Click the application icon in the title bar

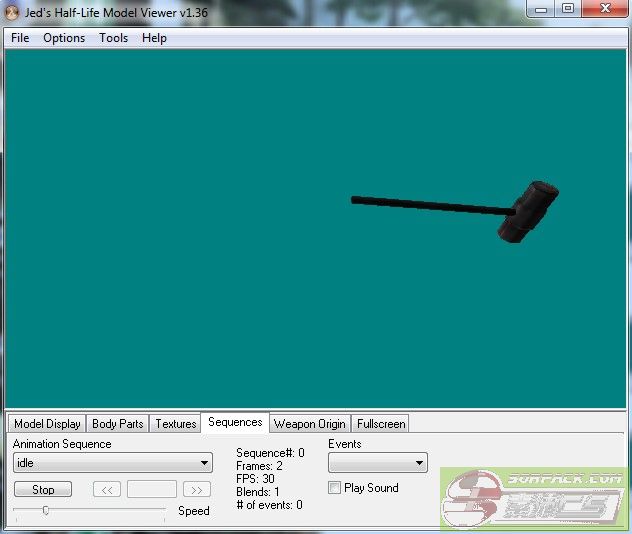[12, 12]
